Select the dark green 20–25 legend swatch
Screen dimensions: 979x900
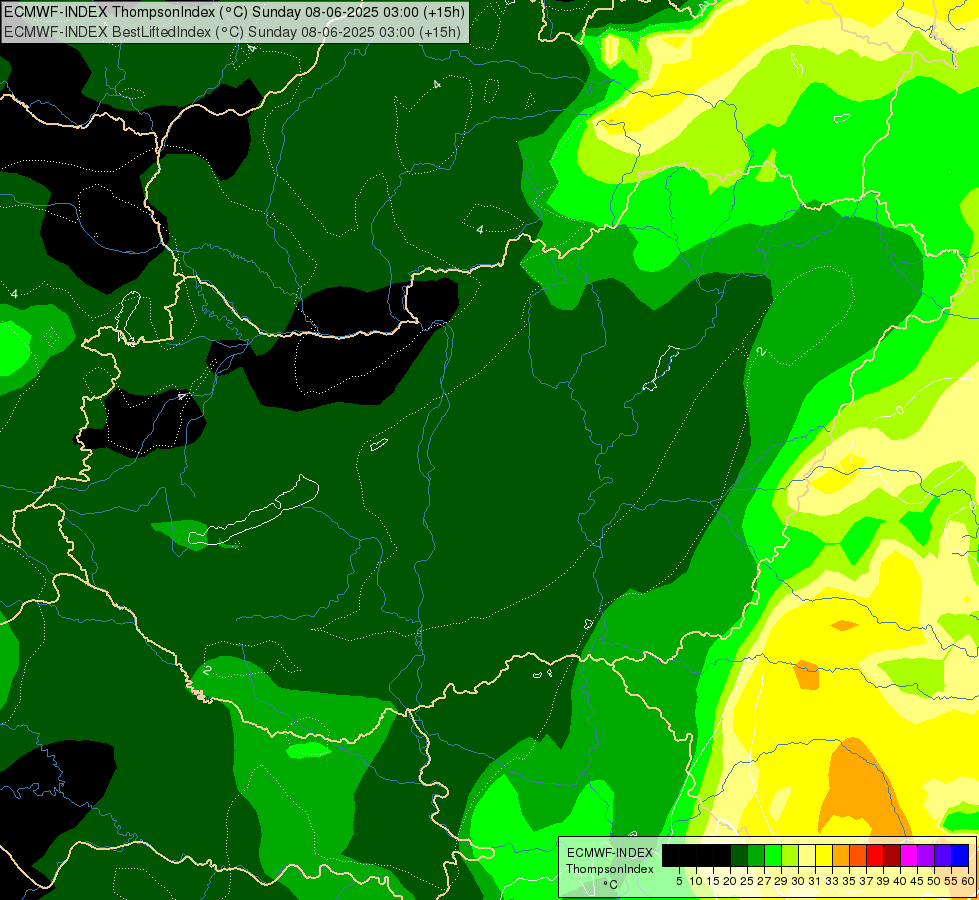(x=739, y=856)
